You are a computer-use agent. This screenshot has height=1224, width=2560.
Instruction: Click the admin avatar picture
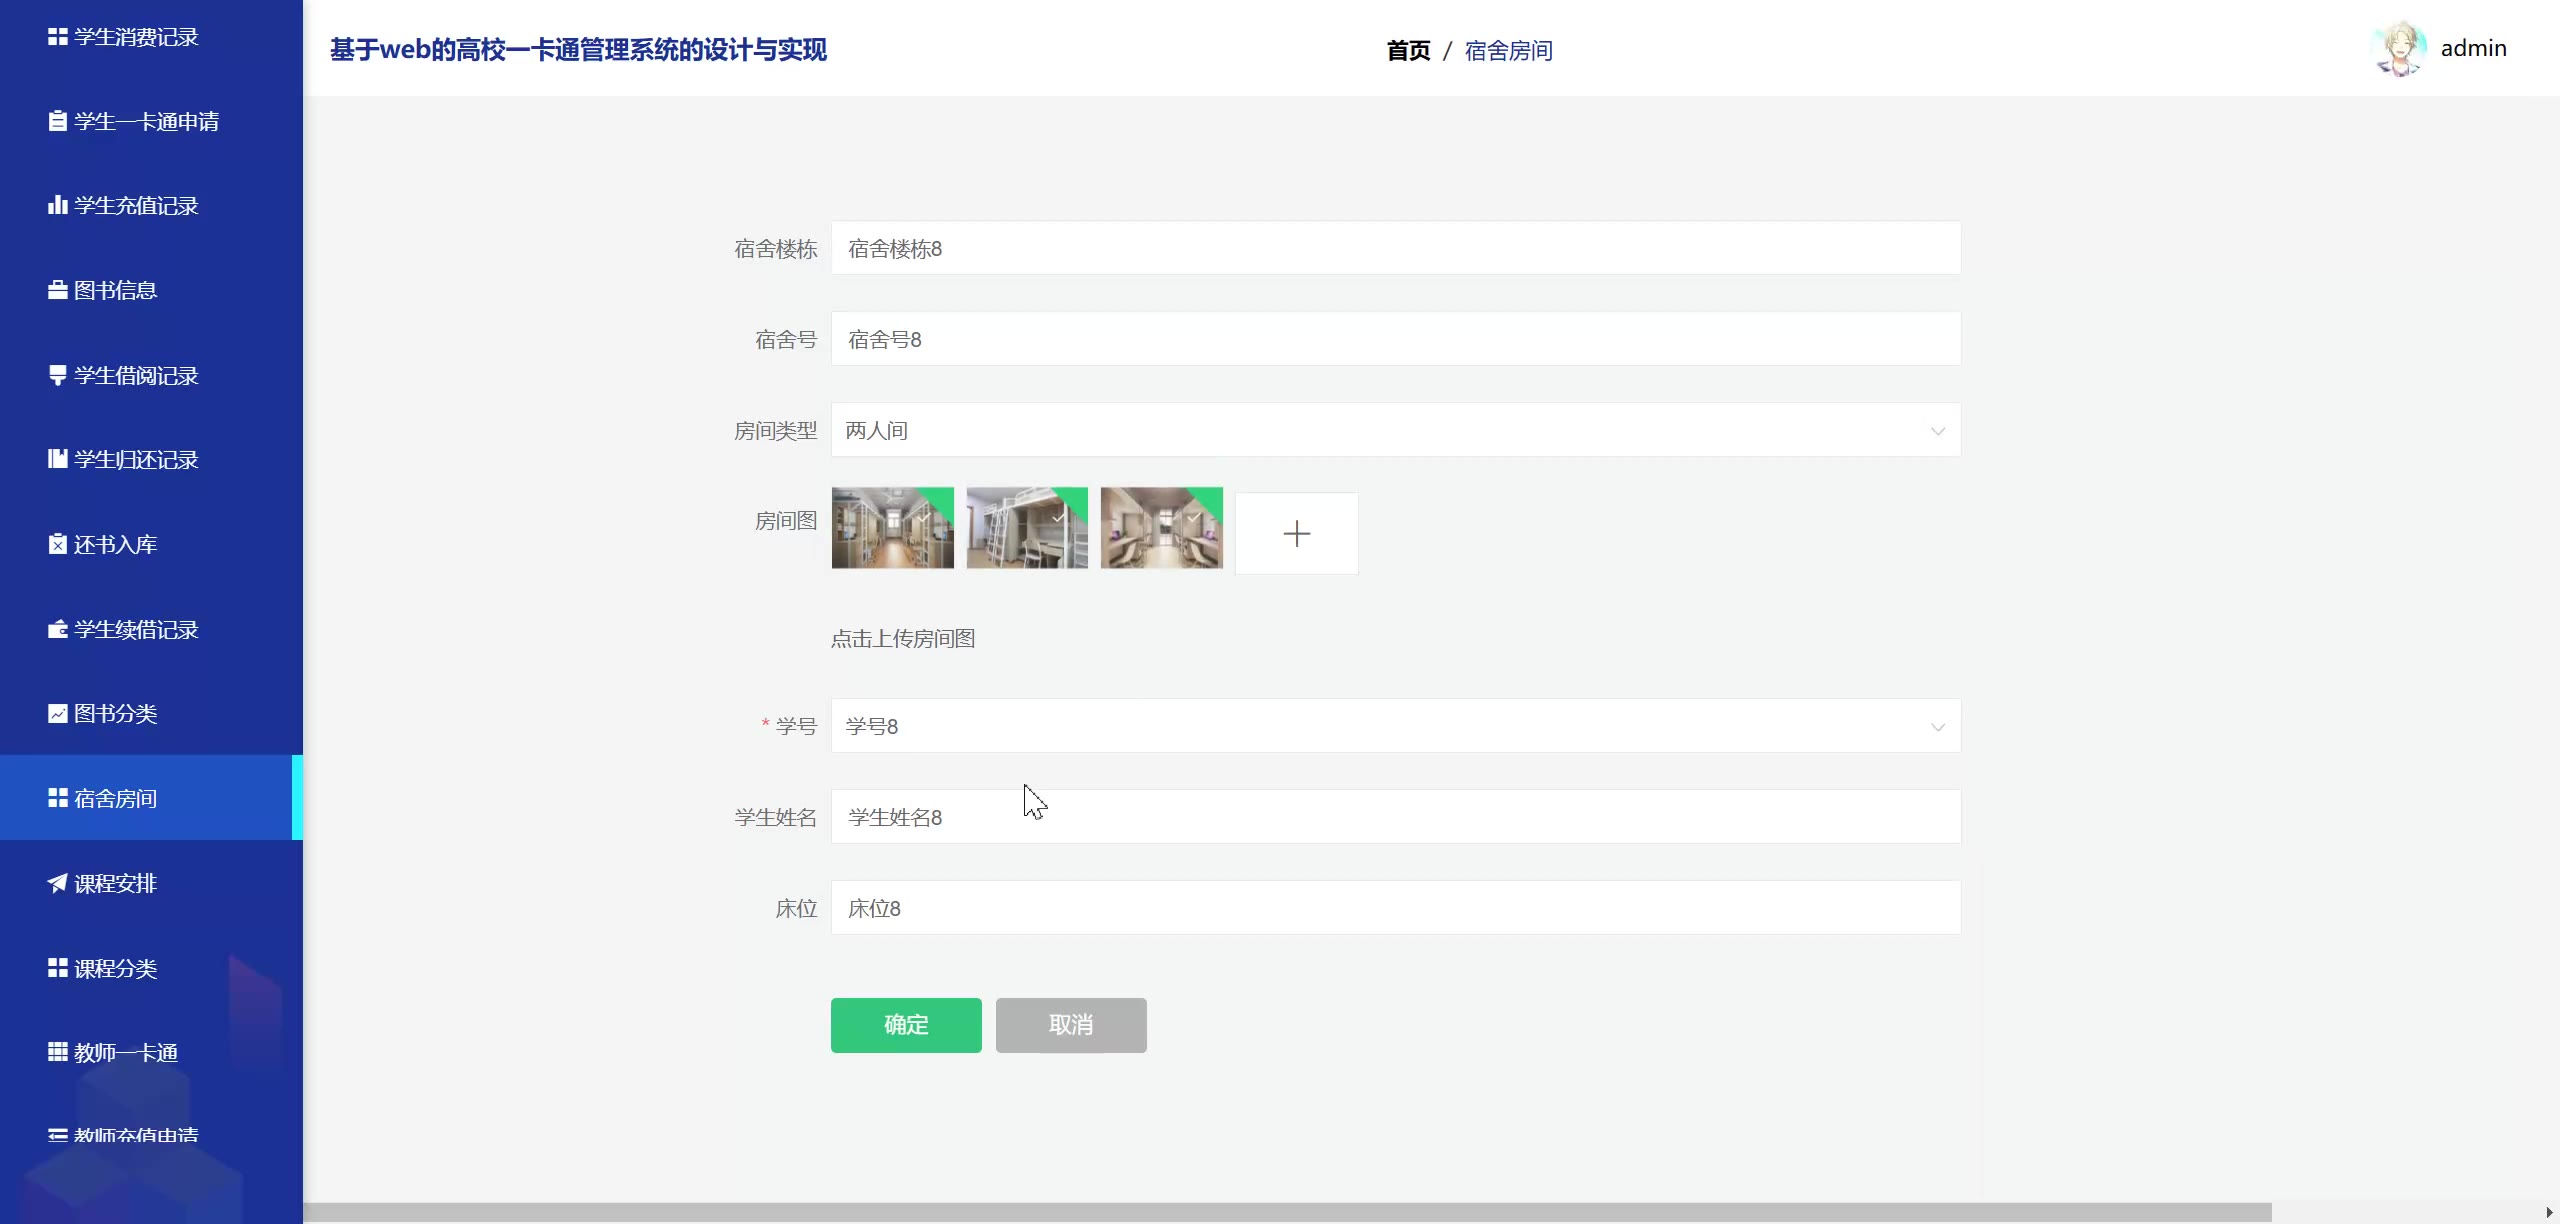point(2397,48)
